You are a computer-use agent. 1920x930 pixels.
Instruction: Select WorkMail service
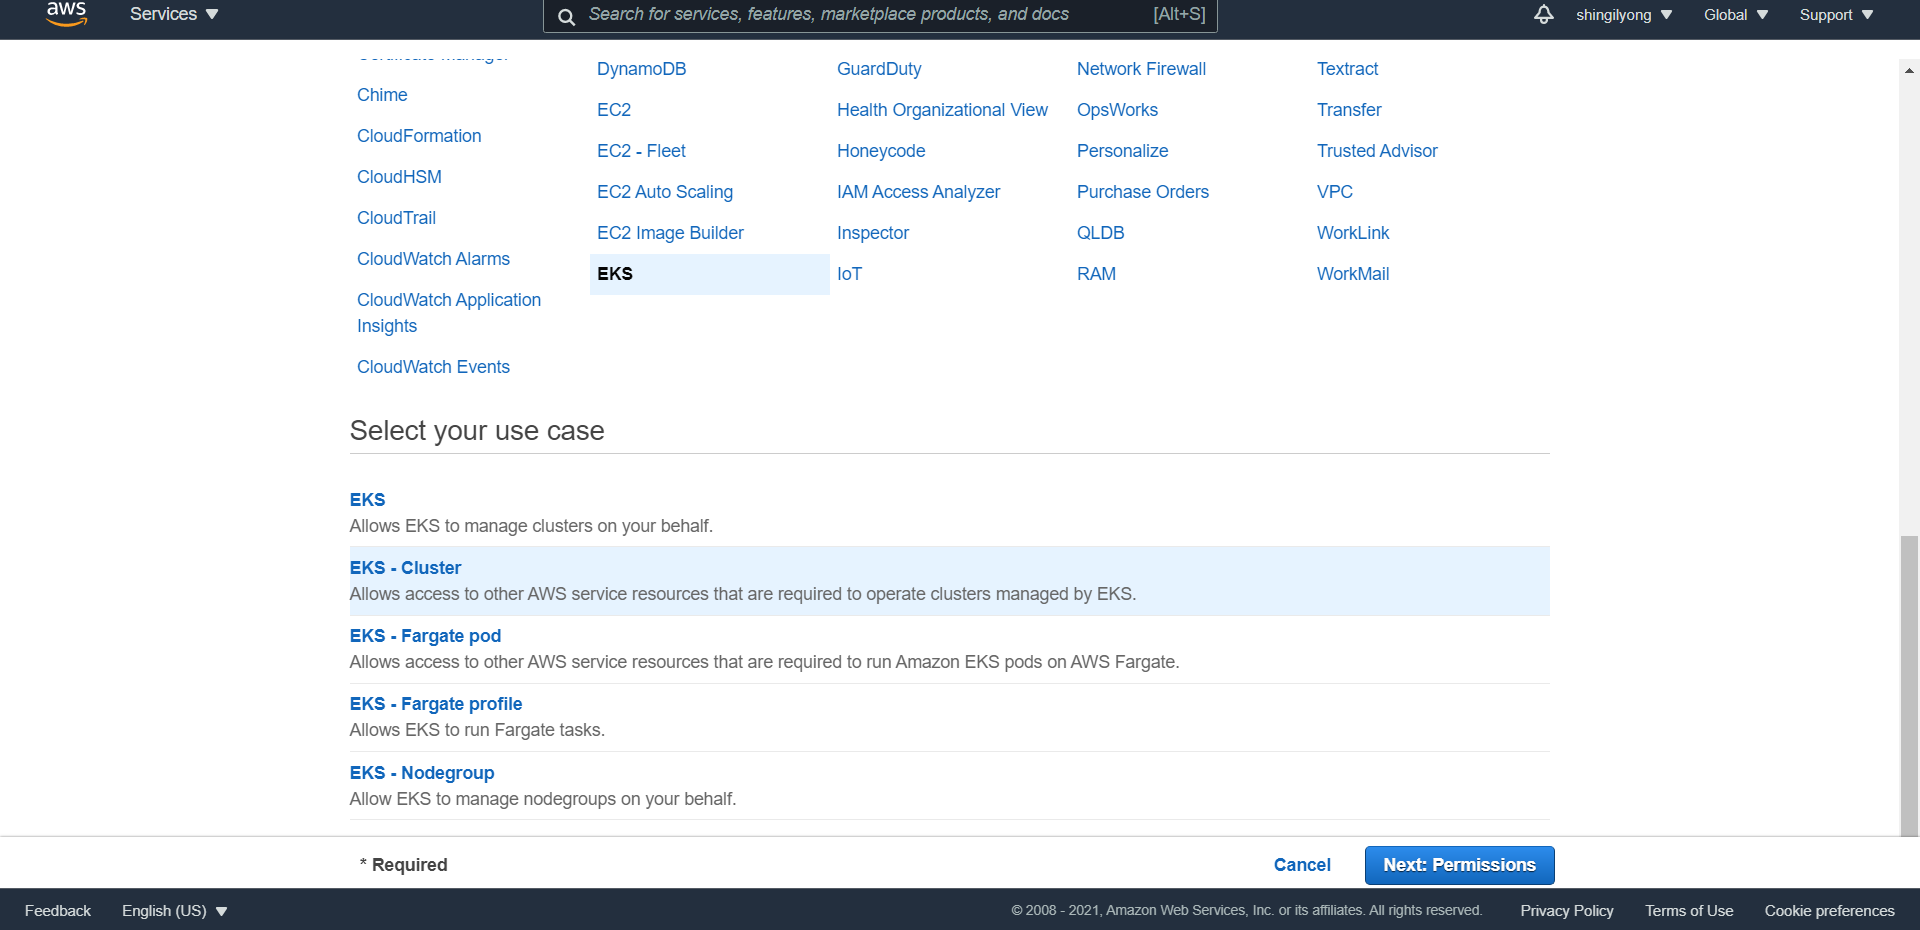[x=1353, y=274]
